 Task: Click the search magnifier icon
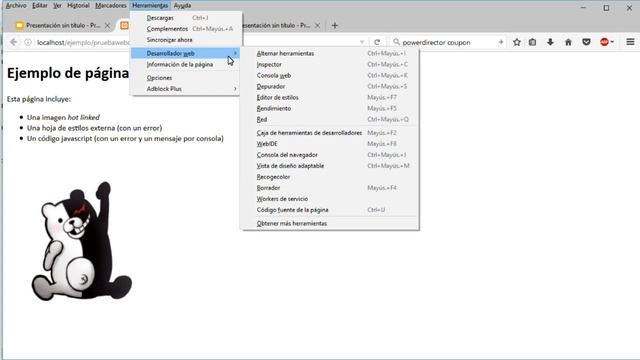[396, 42]
